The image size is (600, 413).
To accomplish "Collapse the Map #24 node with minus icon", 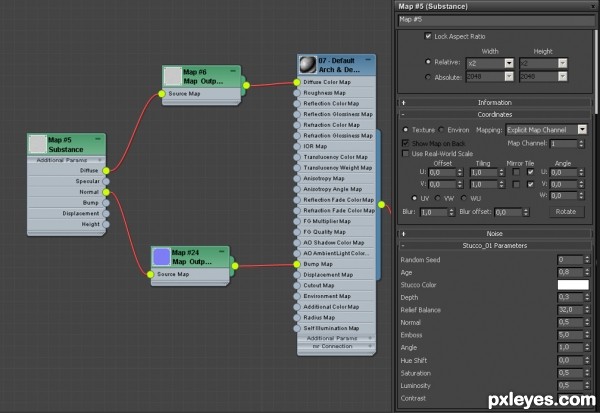I will click(222, 251).
